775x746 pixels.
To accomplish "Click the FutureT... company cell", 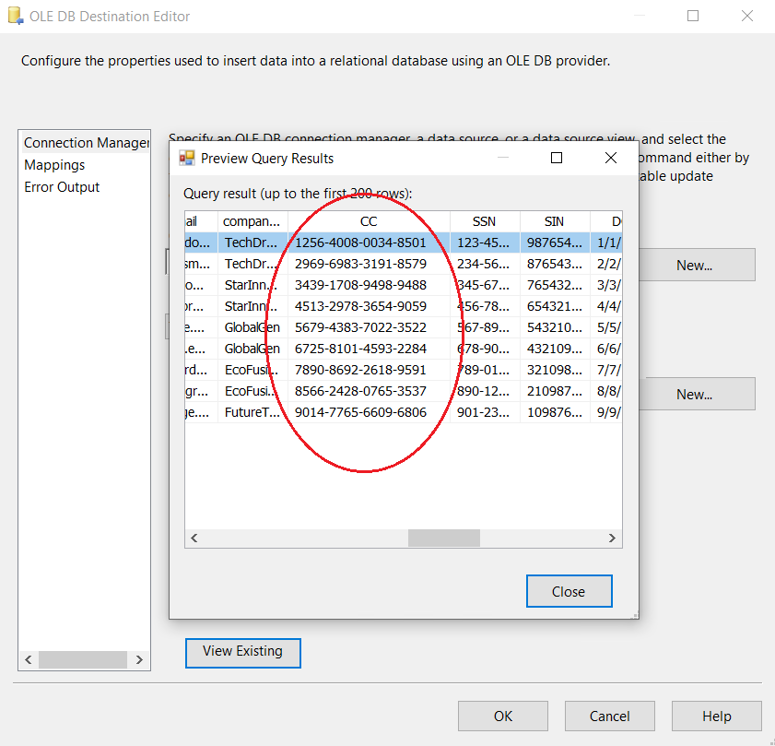I will click(252, 412).
